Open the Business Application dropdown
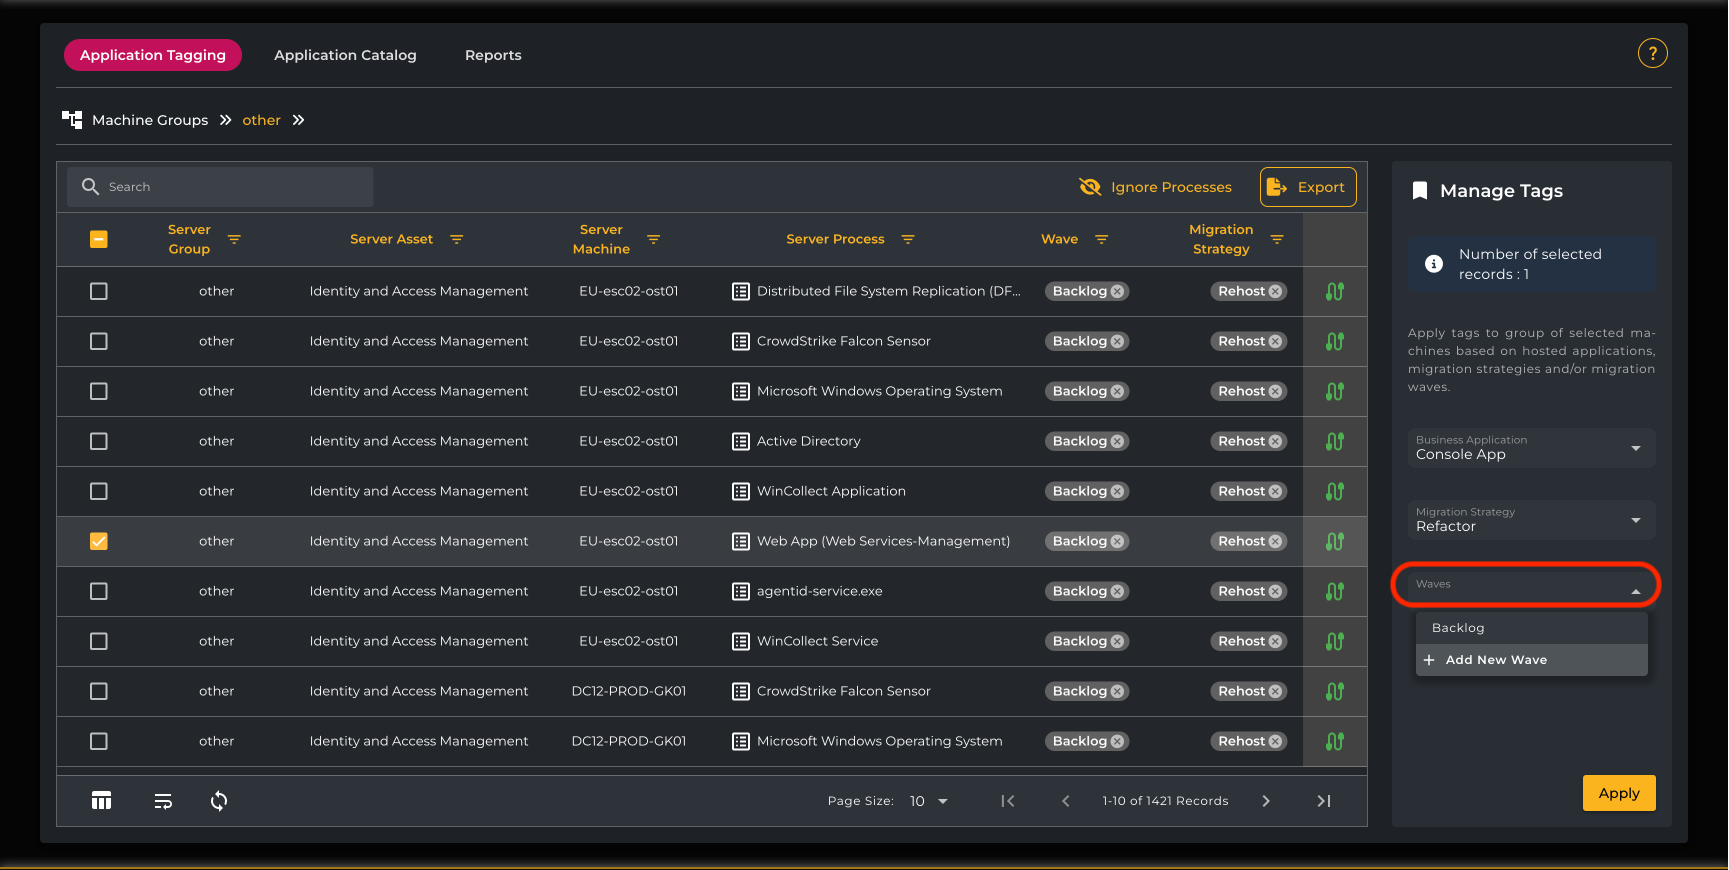 (x=1531, y=448)
